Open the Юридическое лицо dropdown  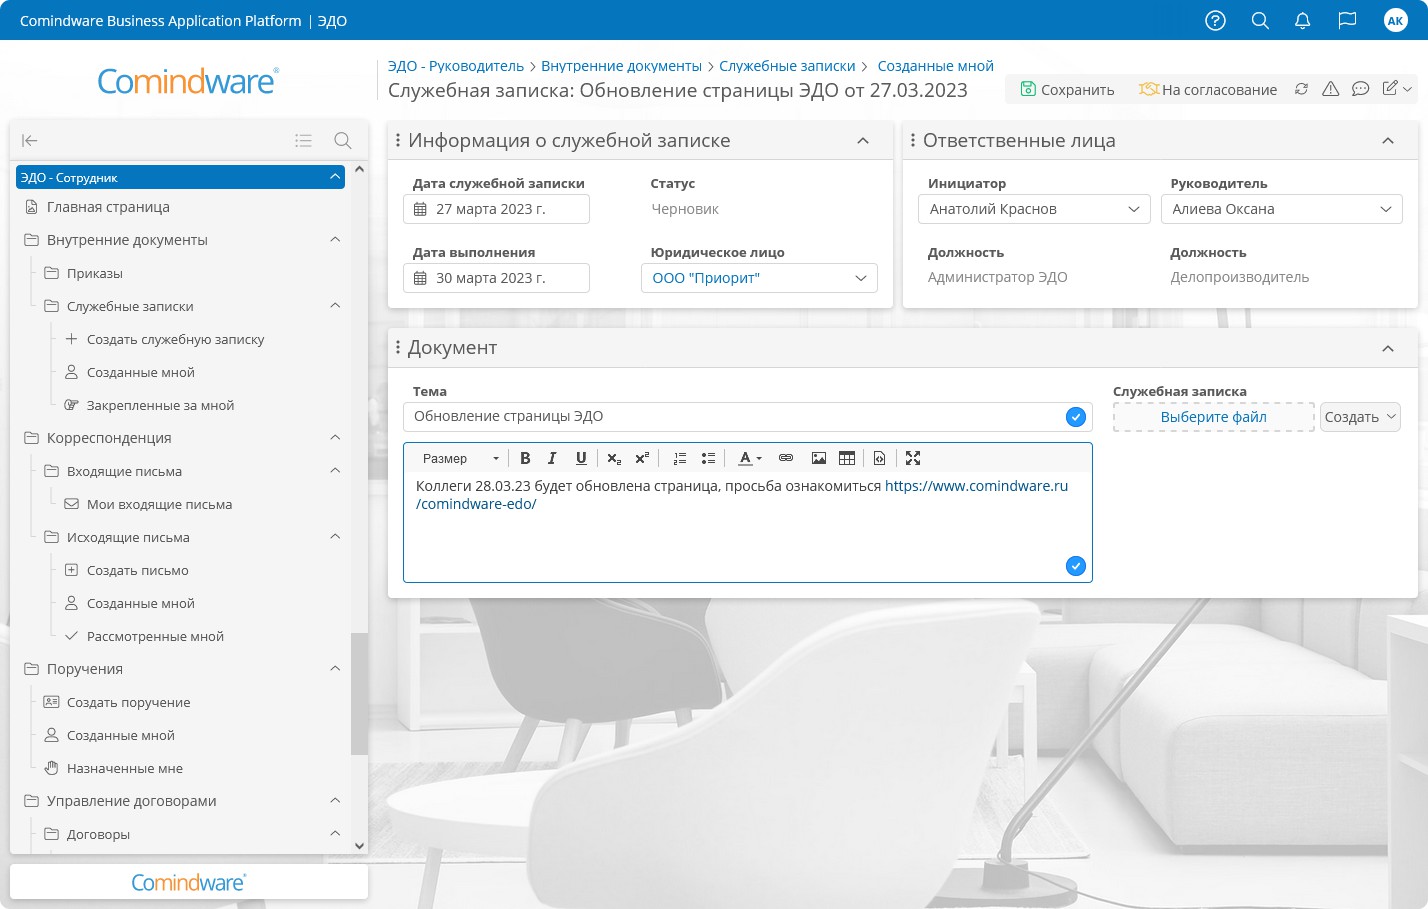(759, 278)
